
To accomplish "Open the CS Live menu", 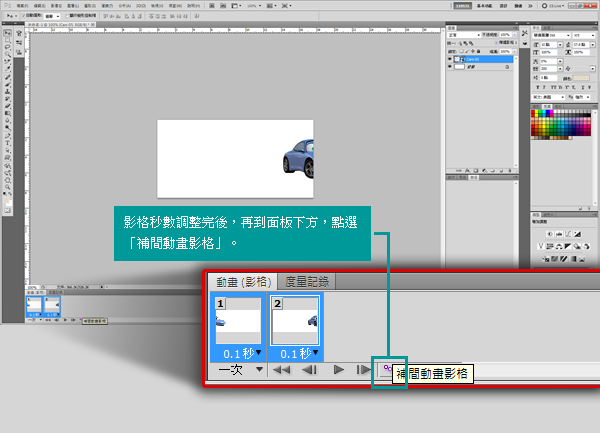I will pos(553,6).
